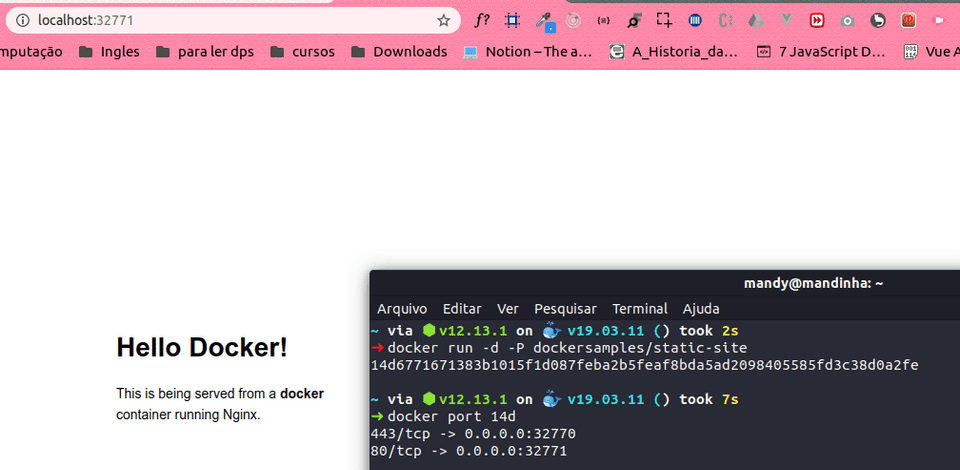Open the font finder magnifier extension
Screen dimensions: 960x470
coord(634,21)
